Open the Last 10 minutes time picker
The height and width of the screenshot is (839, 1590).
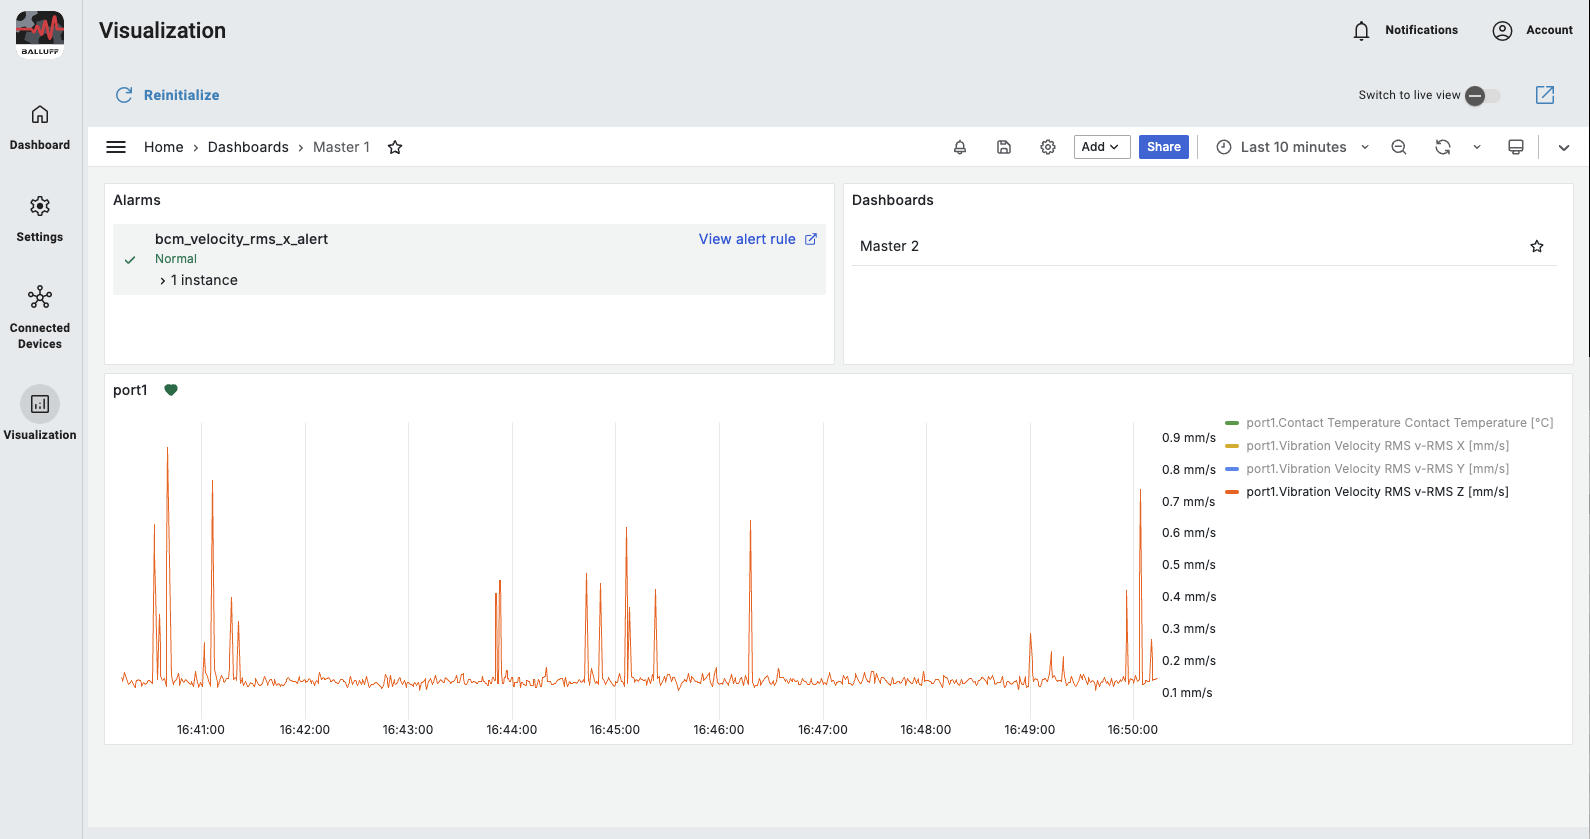1292,147
